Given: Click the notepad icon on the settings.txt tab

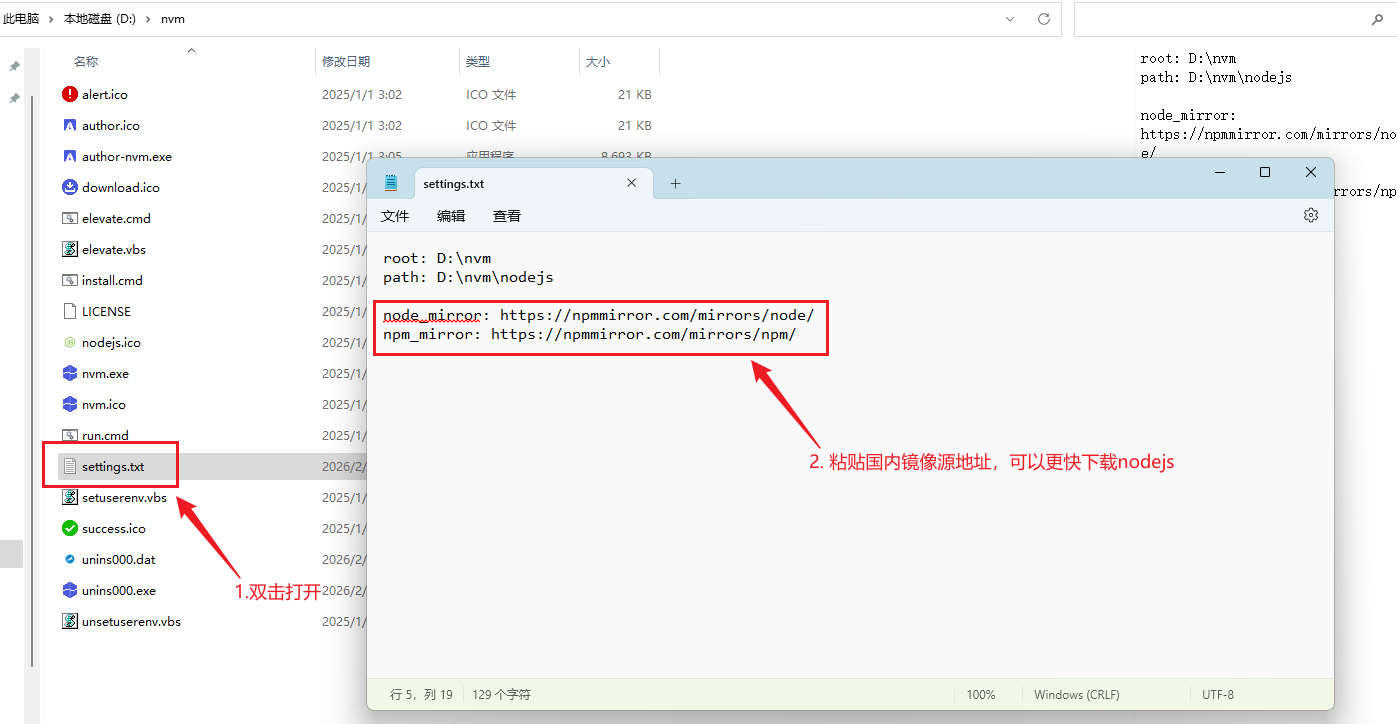Looking at the screenshot, I should 392,183.
